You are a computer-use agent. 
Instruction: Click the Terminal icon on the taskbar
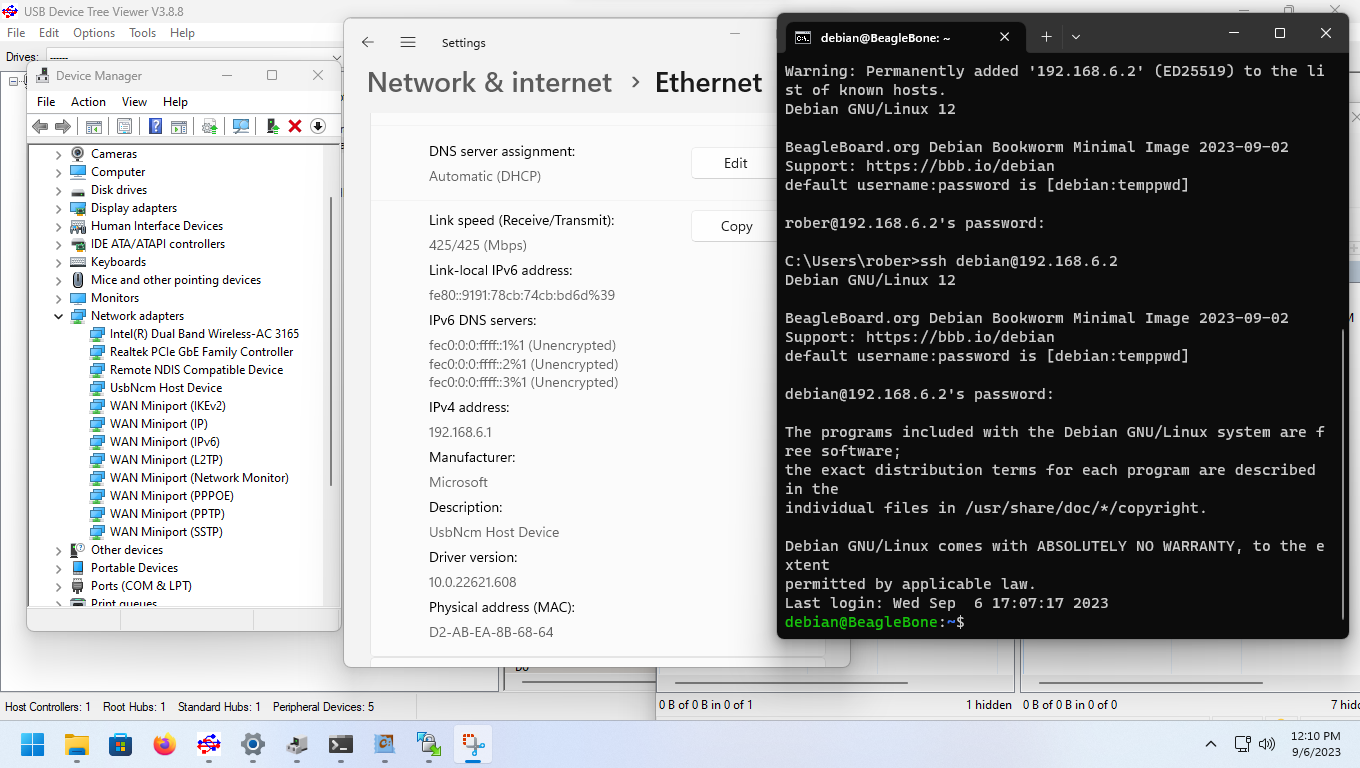tap(341, 744)
